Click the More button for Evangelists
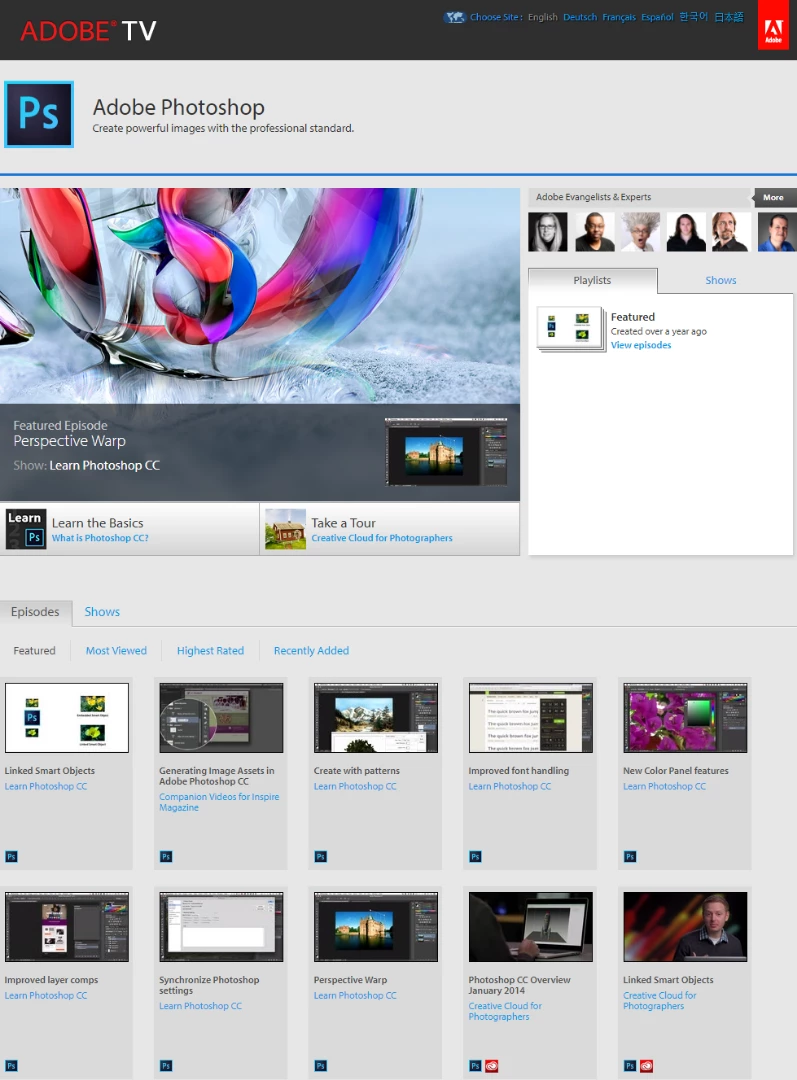Image resolution: width=797 pixels, height=1080 pixels. [x=773, y=197]
